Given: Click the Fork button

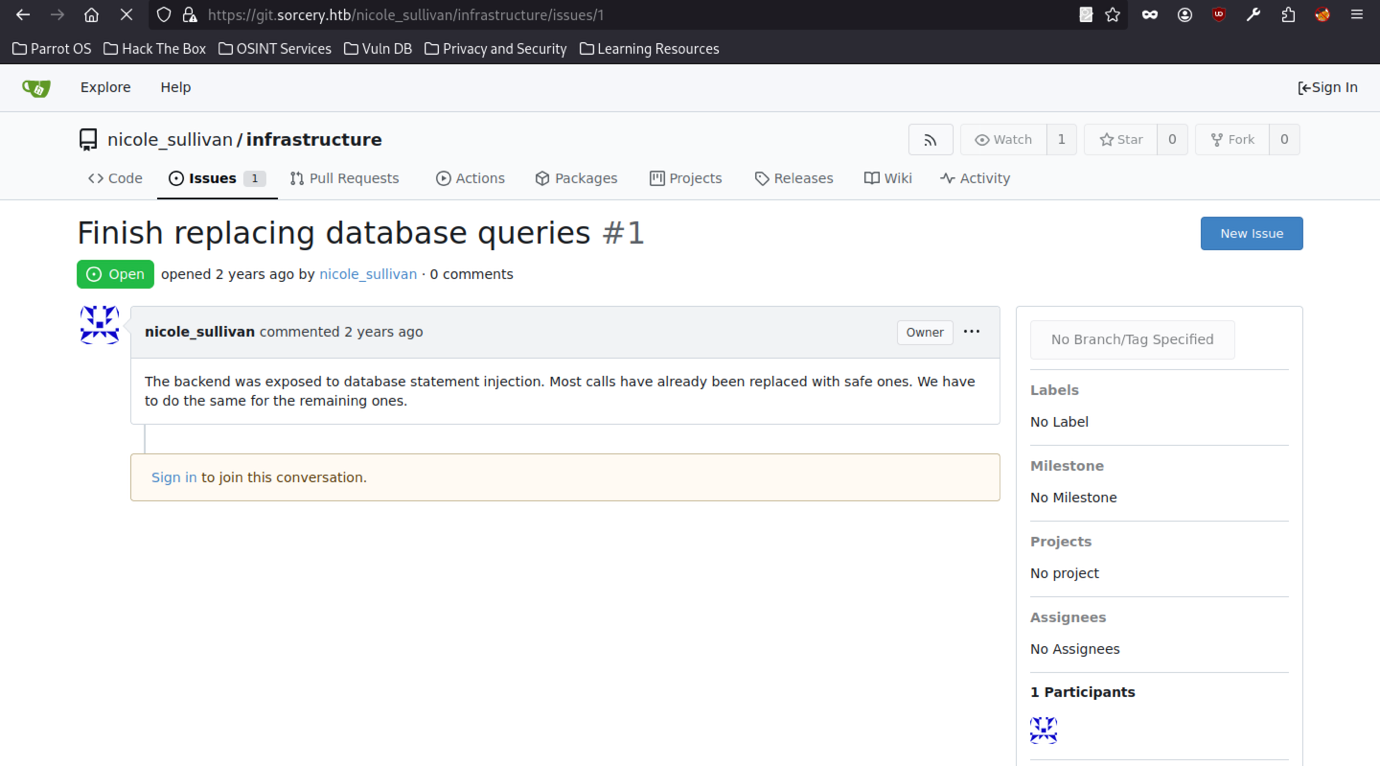Looking at the screenshot, I should pos(1232,140).
